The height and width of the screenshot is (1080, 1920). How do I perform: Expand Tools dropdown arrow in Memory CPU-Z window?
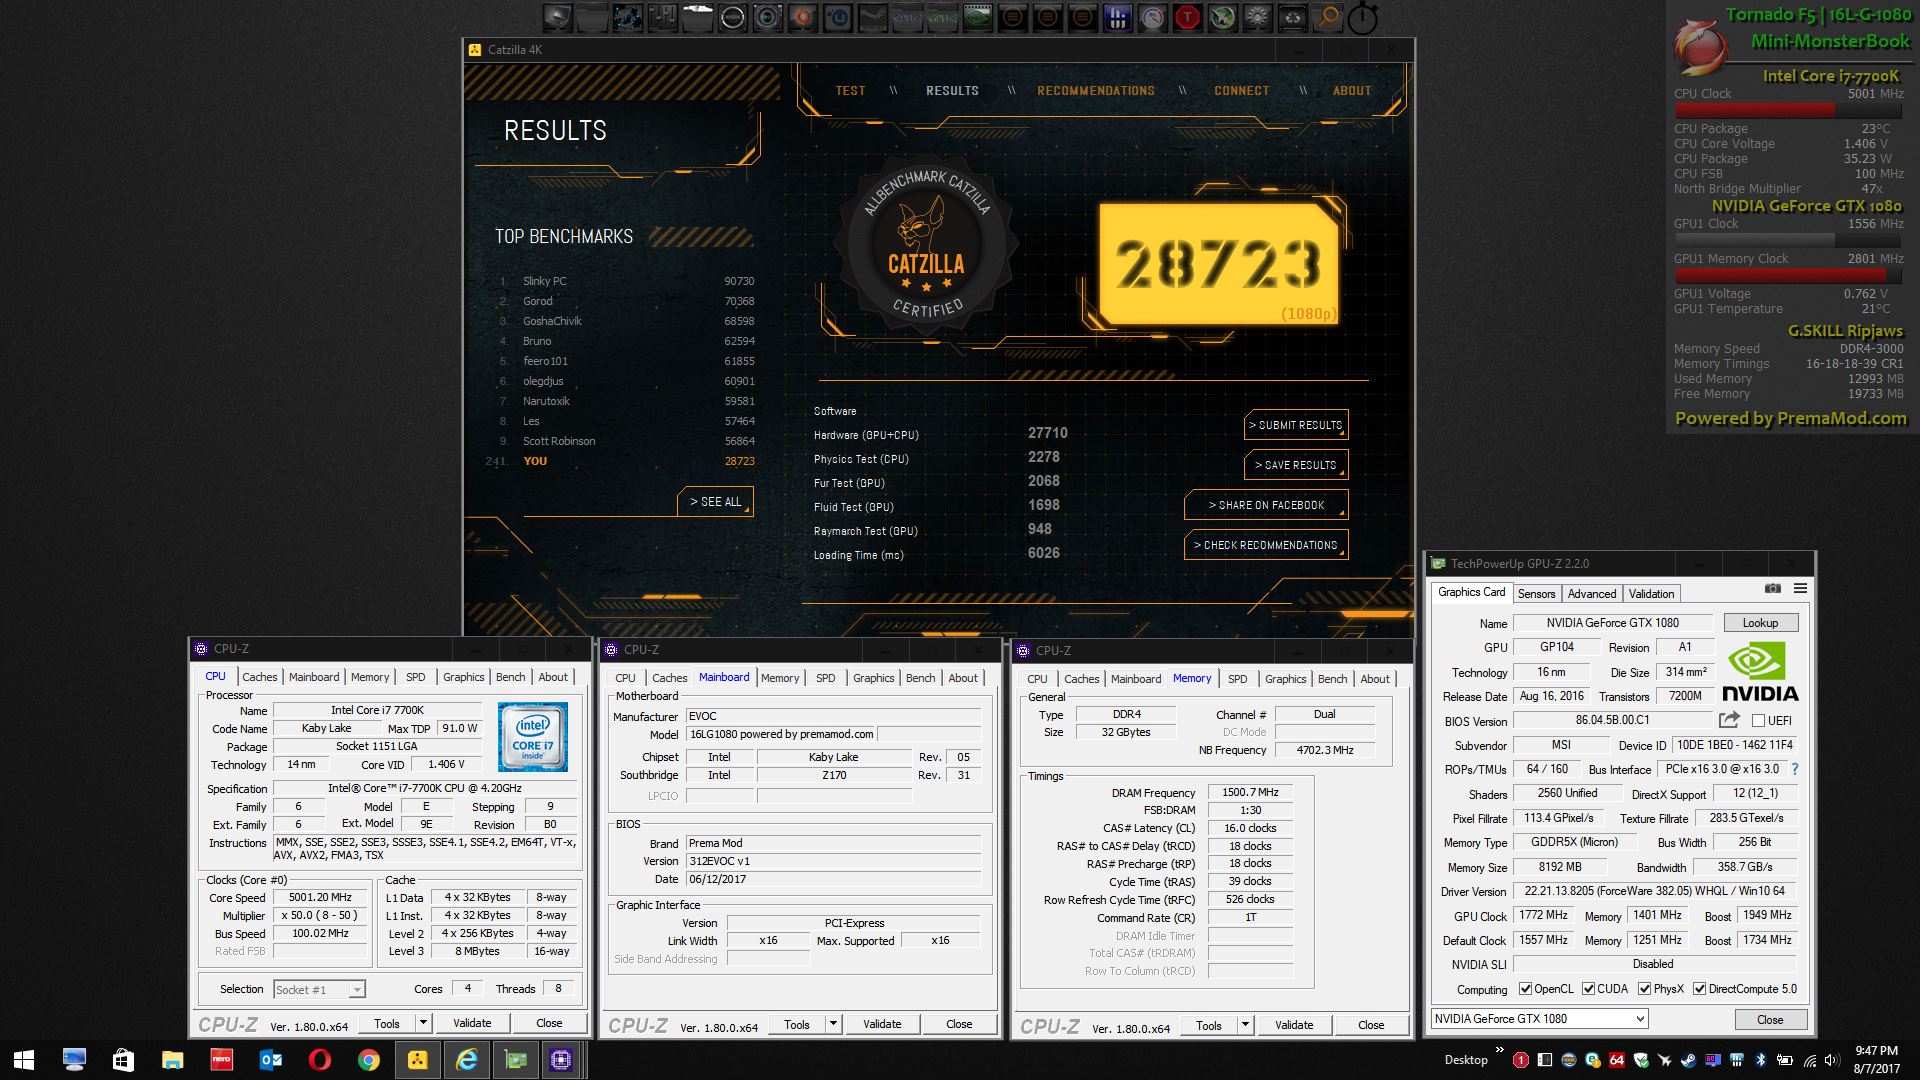click(x=1245, y=1025)
